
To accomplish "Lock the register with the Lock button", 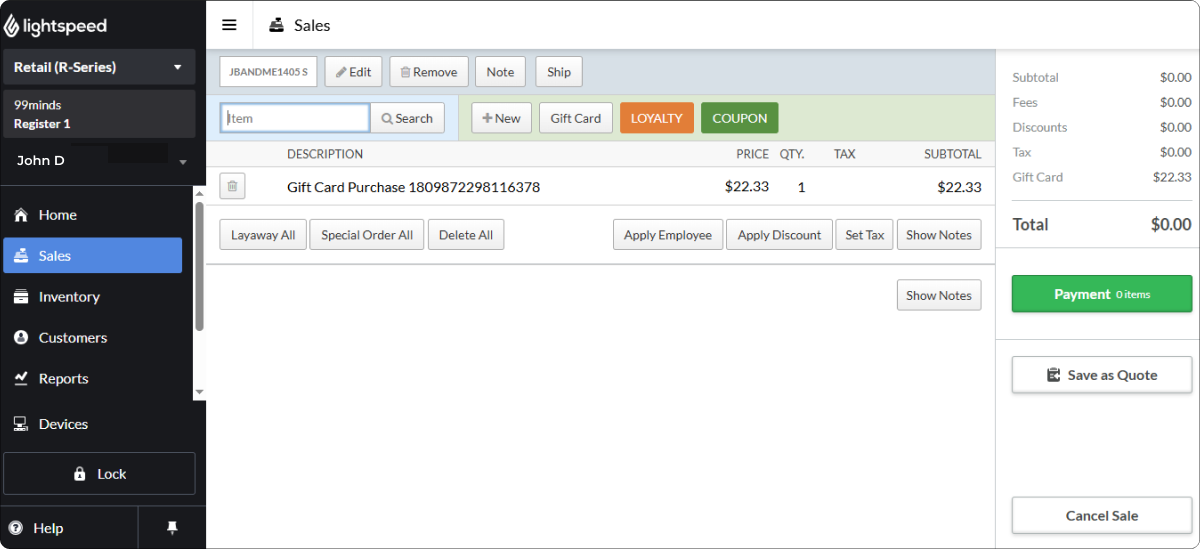I will click(x=100, y=474).
